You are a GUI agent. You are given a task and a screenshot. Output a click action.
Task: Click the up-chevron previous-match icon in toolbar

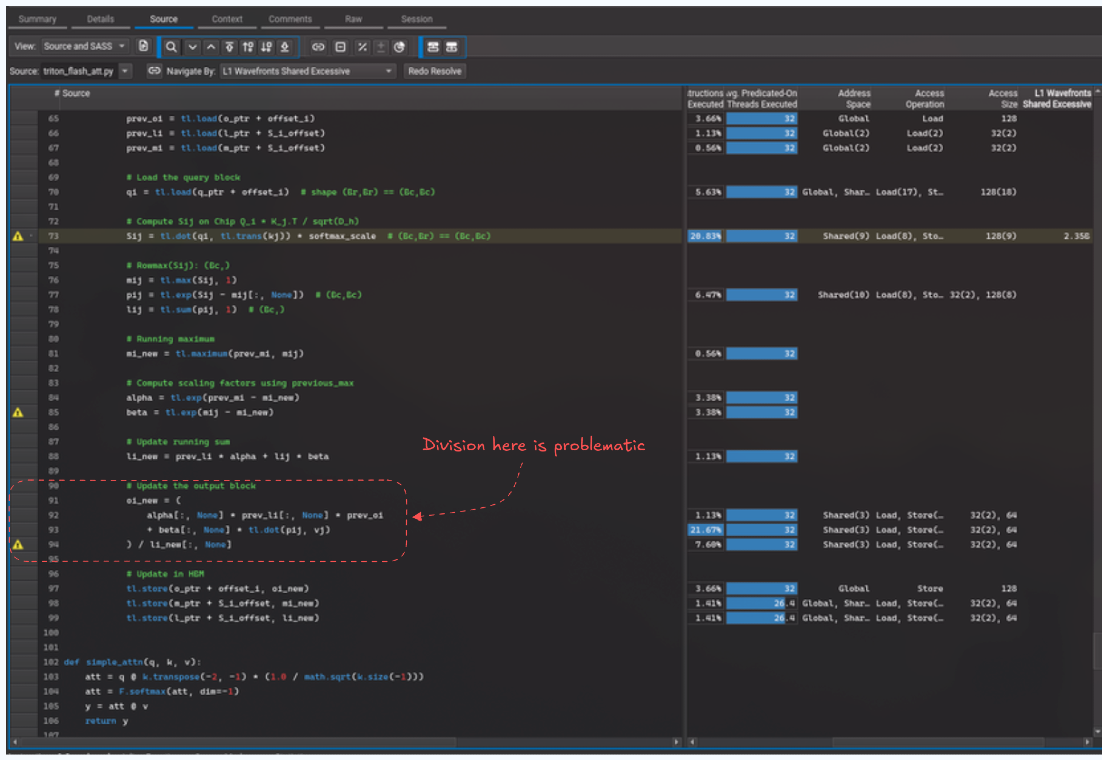[x=210, y=47]
